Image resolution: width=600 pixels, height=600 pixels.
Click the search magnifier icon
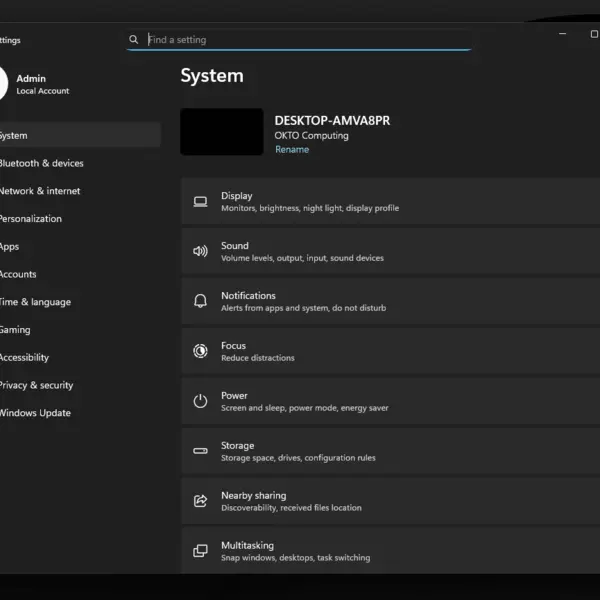(134, 39)
